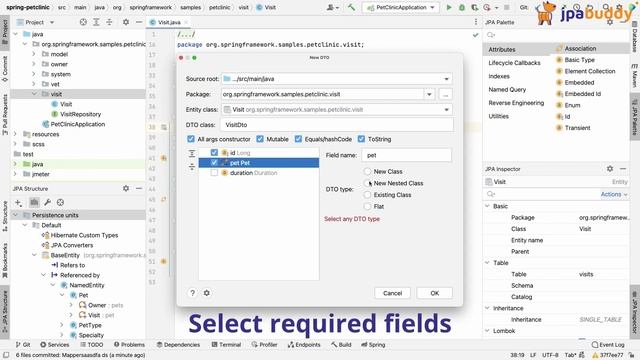Viewport: 640px width, 360px height.
Task: Collapse all in the Project panel toolbar
Action: pos(109,22)
